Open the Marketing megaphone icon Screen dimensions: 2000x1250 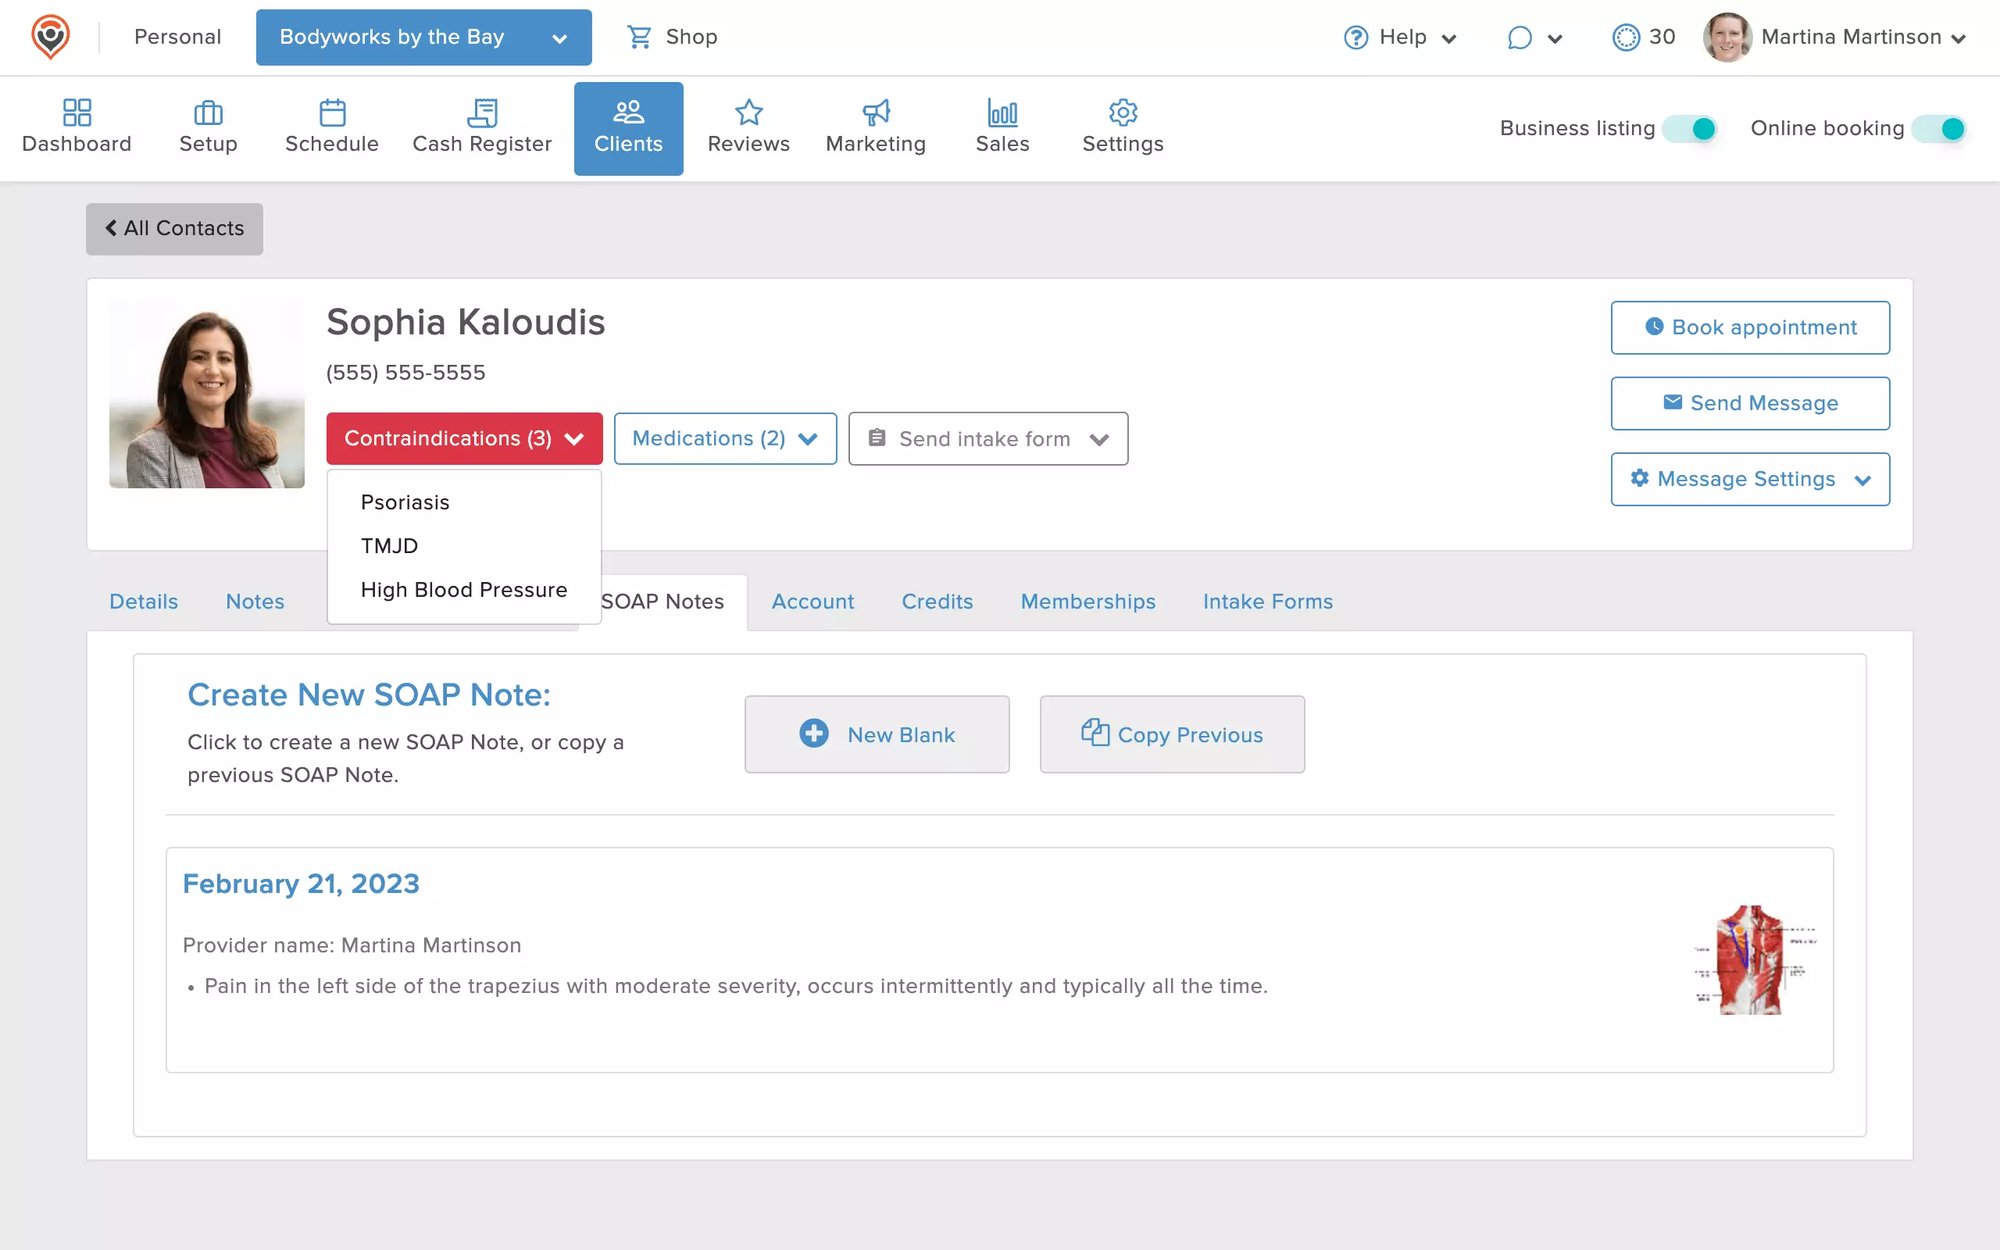[x=876, y=111]
